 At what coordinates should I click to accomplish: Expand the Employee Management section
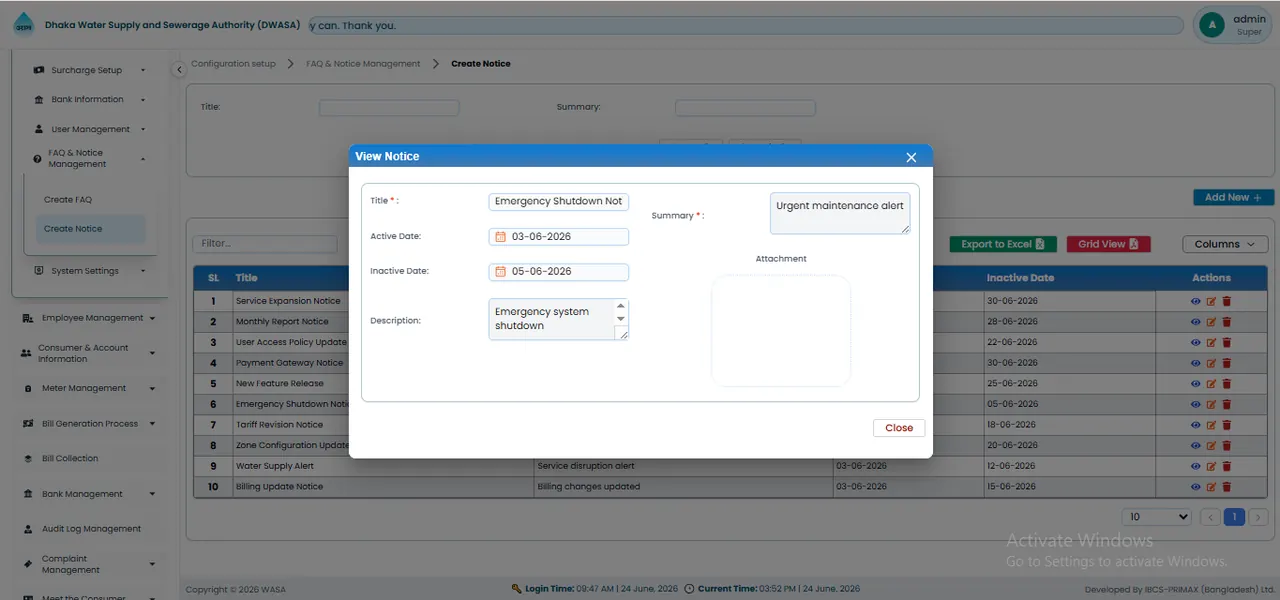[90, 318]
